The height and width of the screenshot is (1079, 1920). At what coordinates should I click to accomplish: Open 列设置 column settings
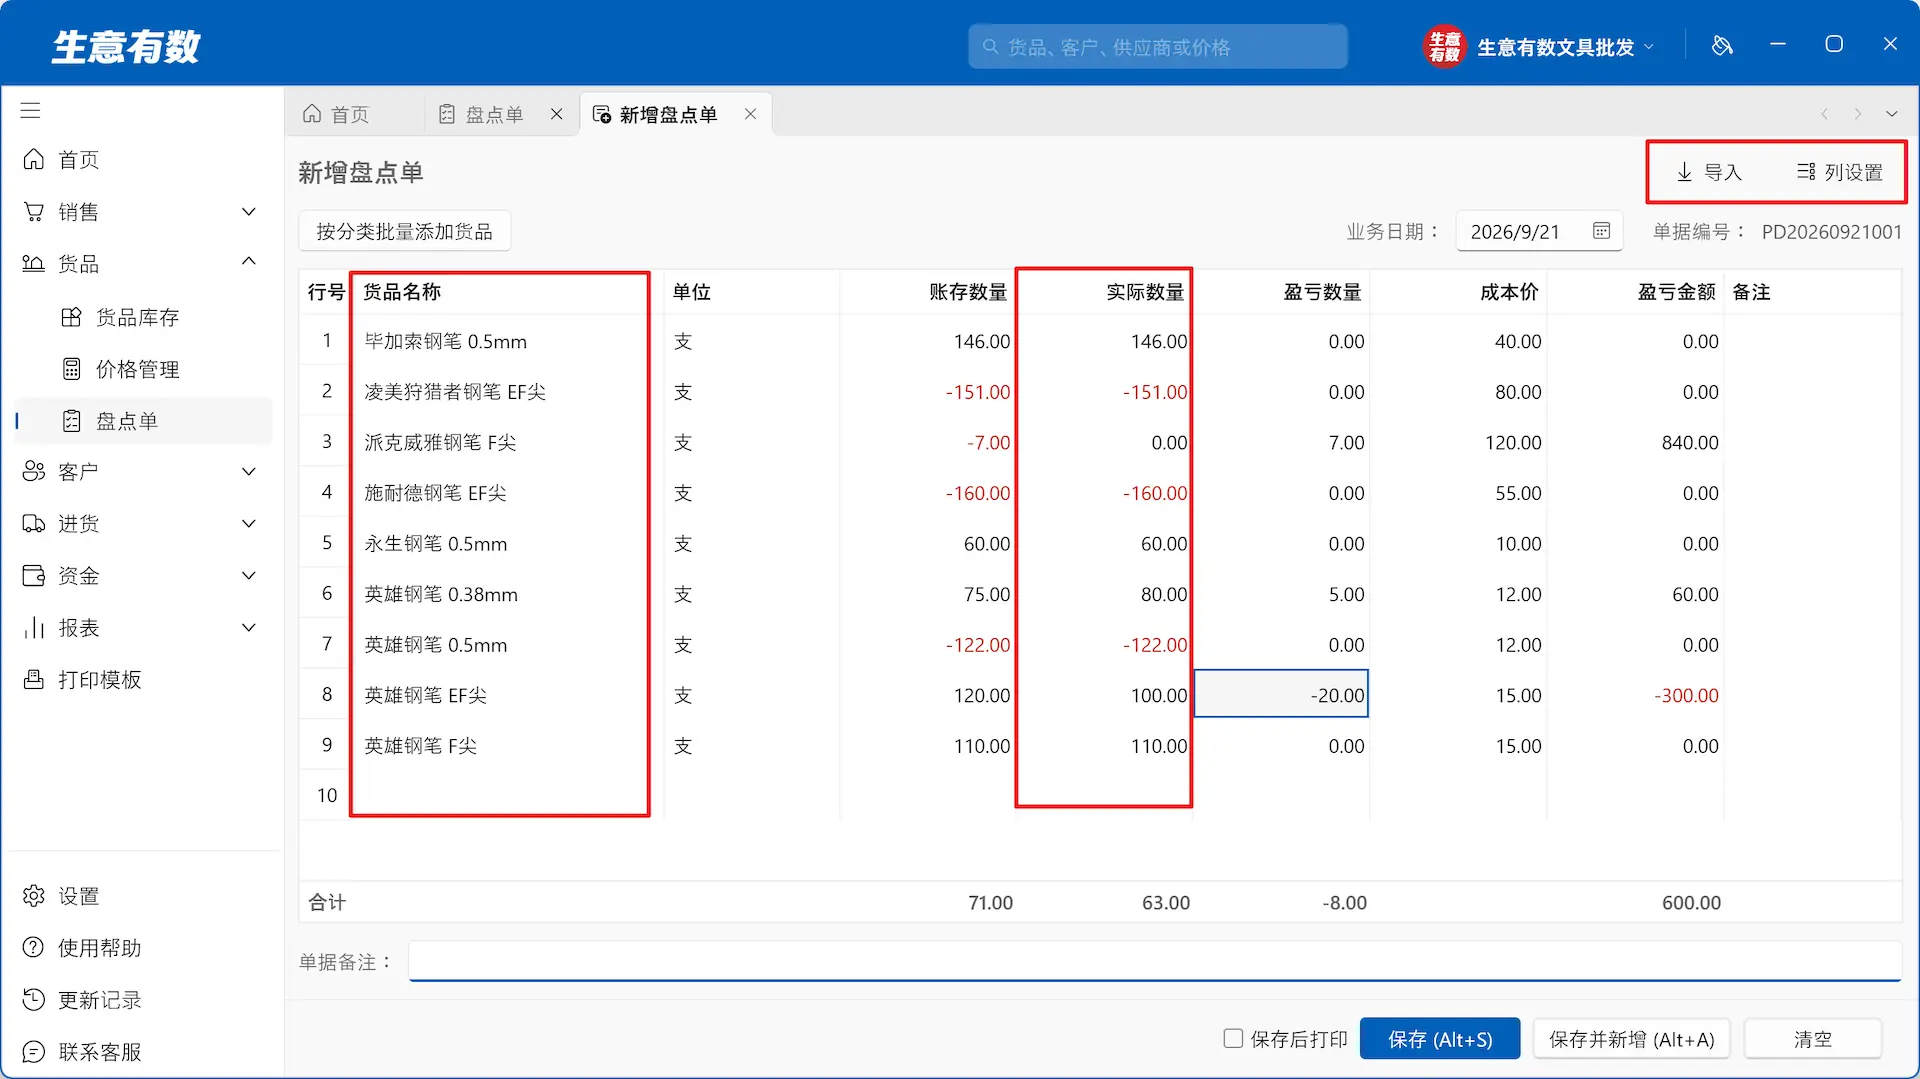point(1840,172)
